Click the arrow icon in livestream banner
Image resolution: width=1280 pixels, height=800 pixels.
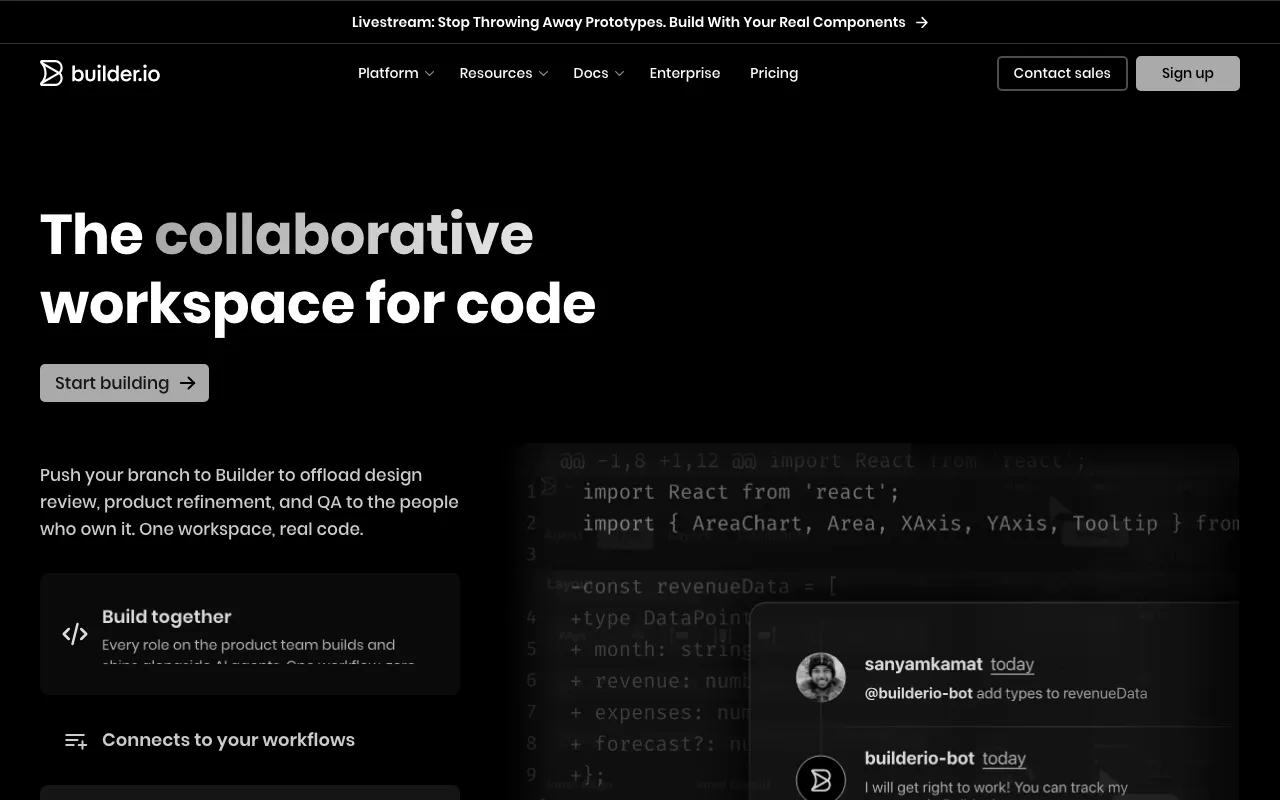pos(922,22)
